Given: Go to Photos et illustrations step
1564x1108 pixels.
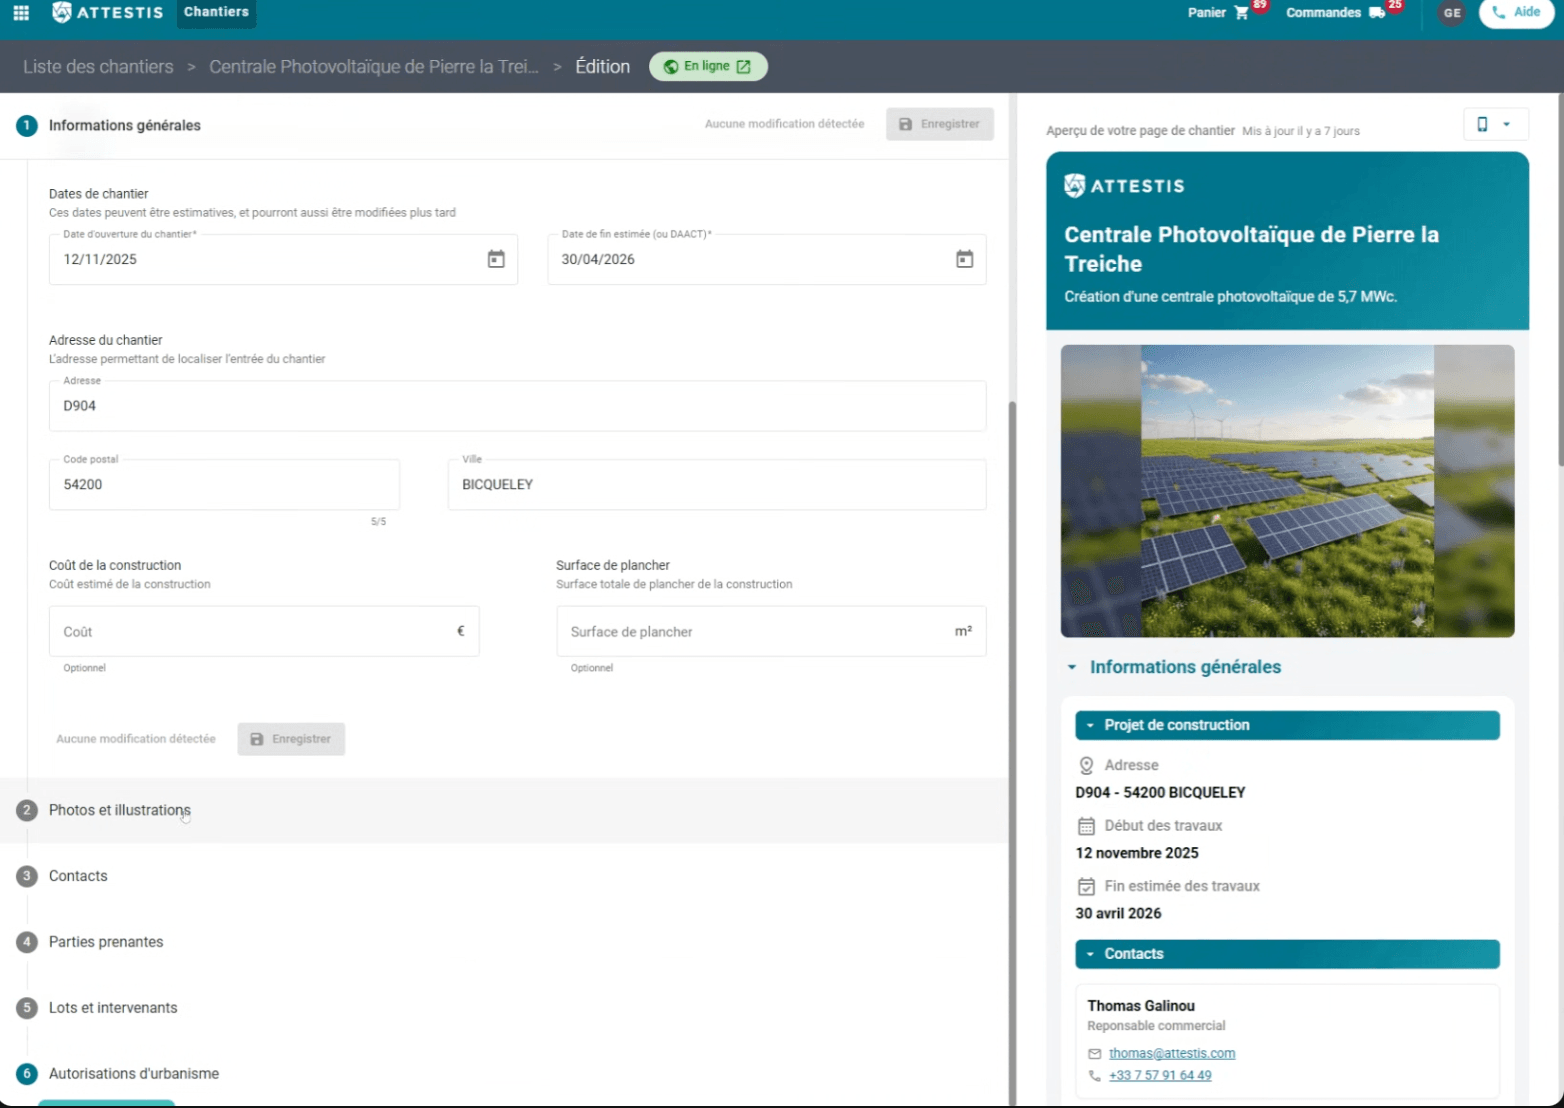Looking at the screenshot, I should tap(119, 810).
